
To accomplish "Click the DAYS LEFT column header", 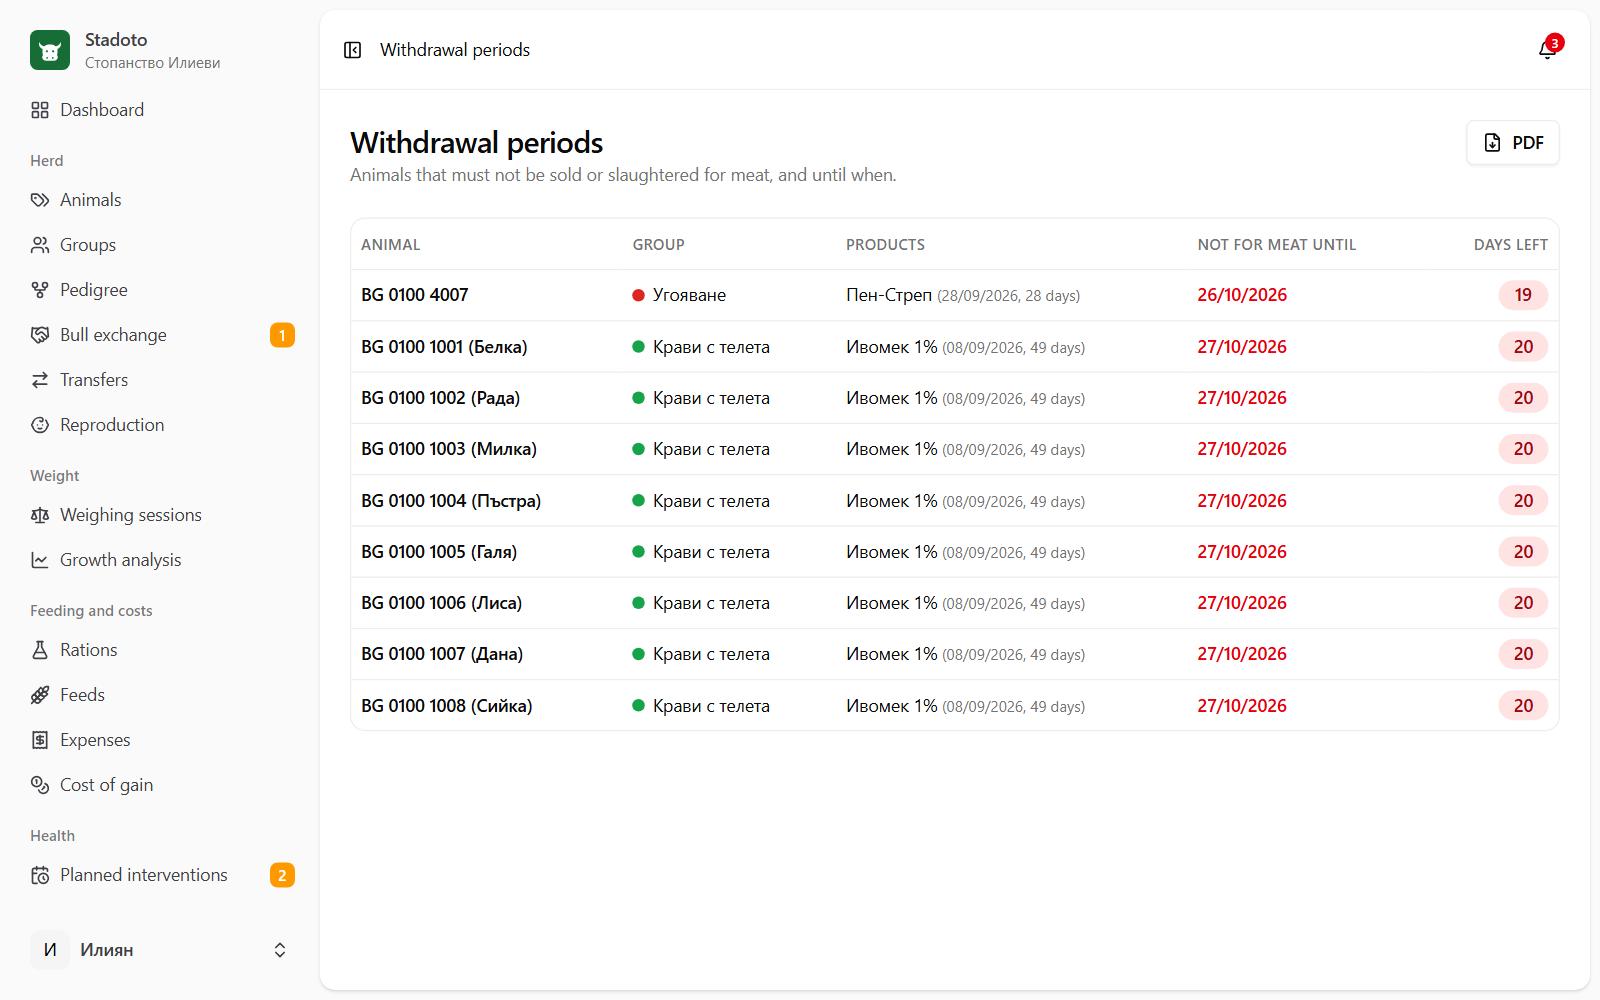I will [x=1510, y=245].
